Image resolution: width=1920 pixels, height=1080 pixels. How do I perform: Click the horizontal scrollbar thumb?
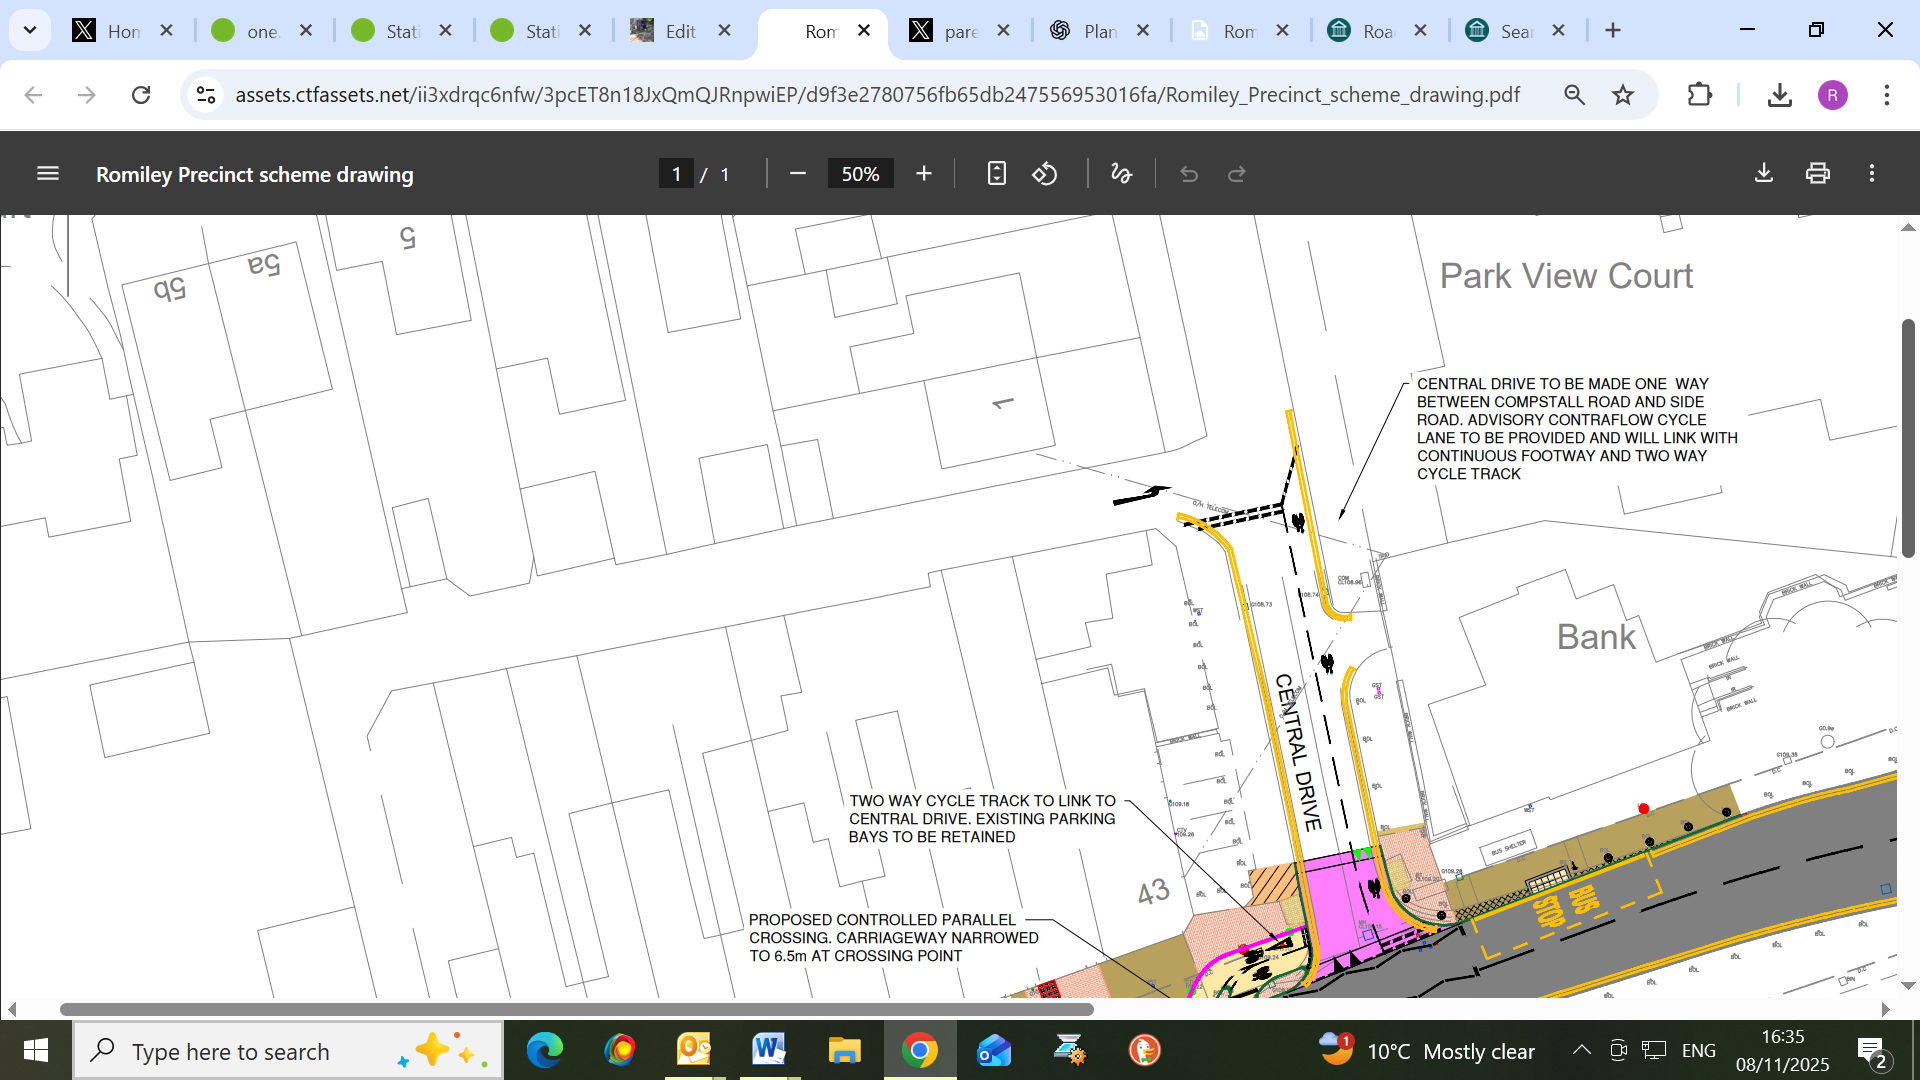(576, 1009)
